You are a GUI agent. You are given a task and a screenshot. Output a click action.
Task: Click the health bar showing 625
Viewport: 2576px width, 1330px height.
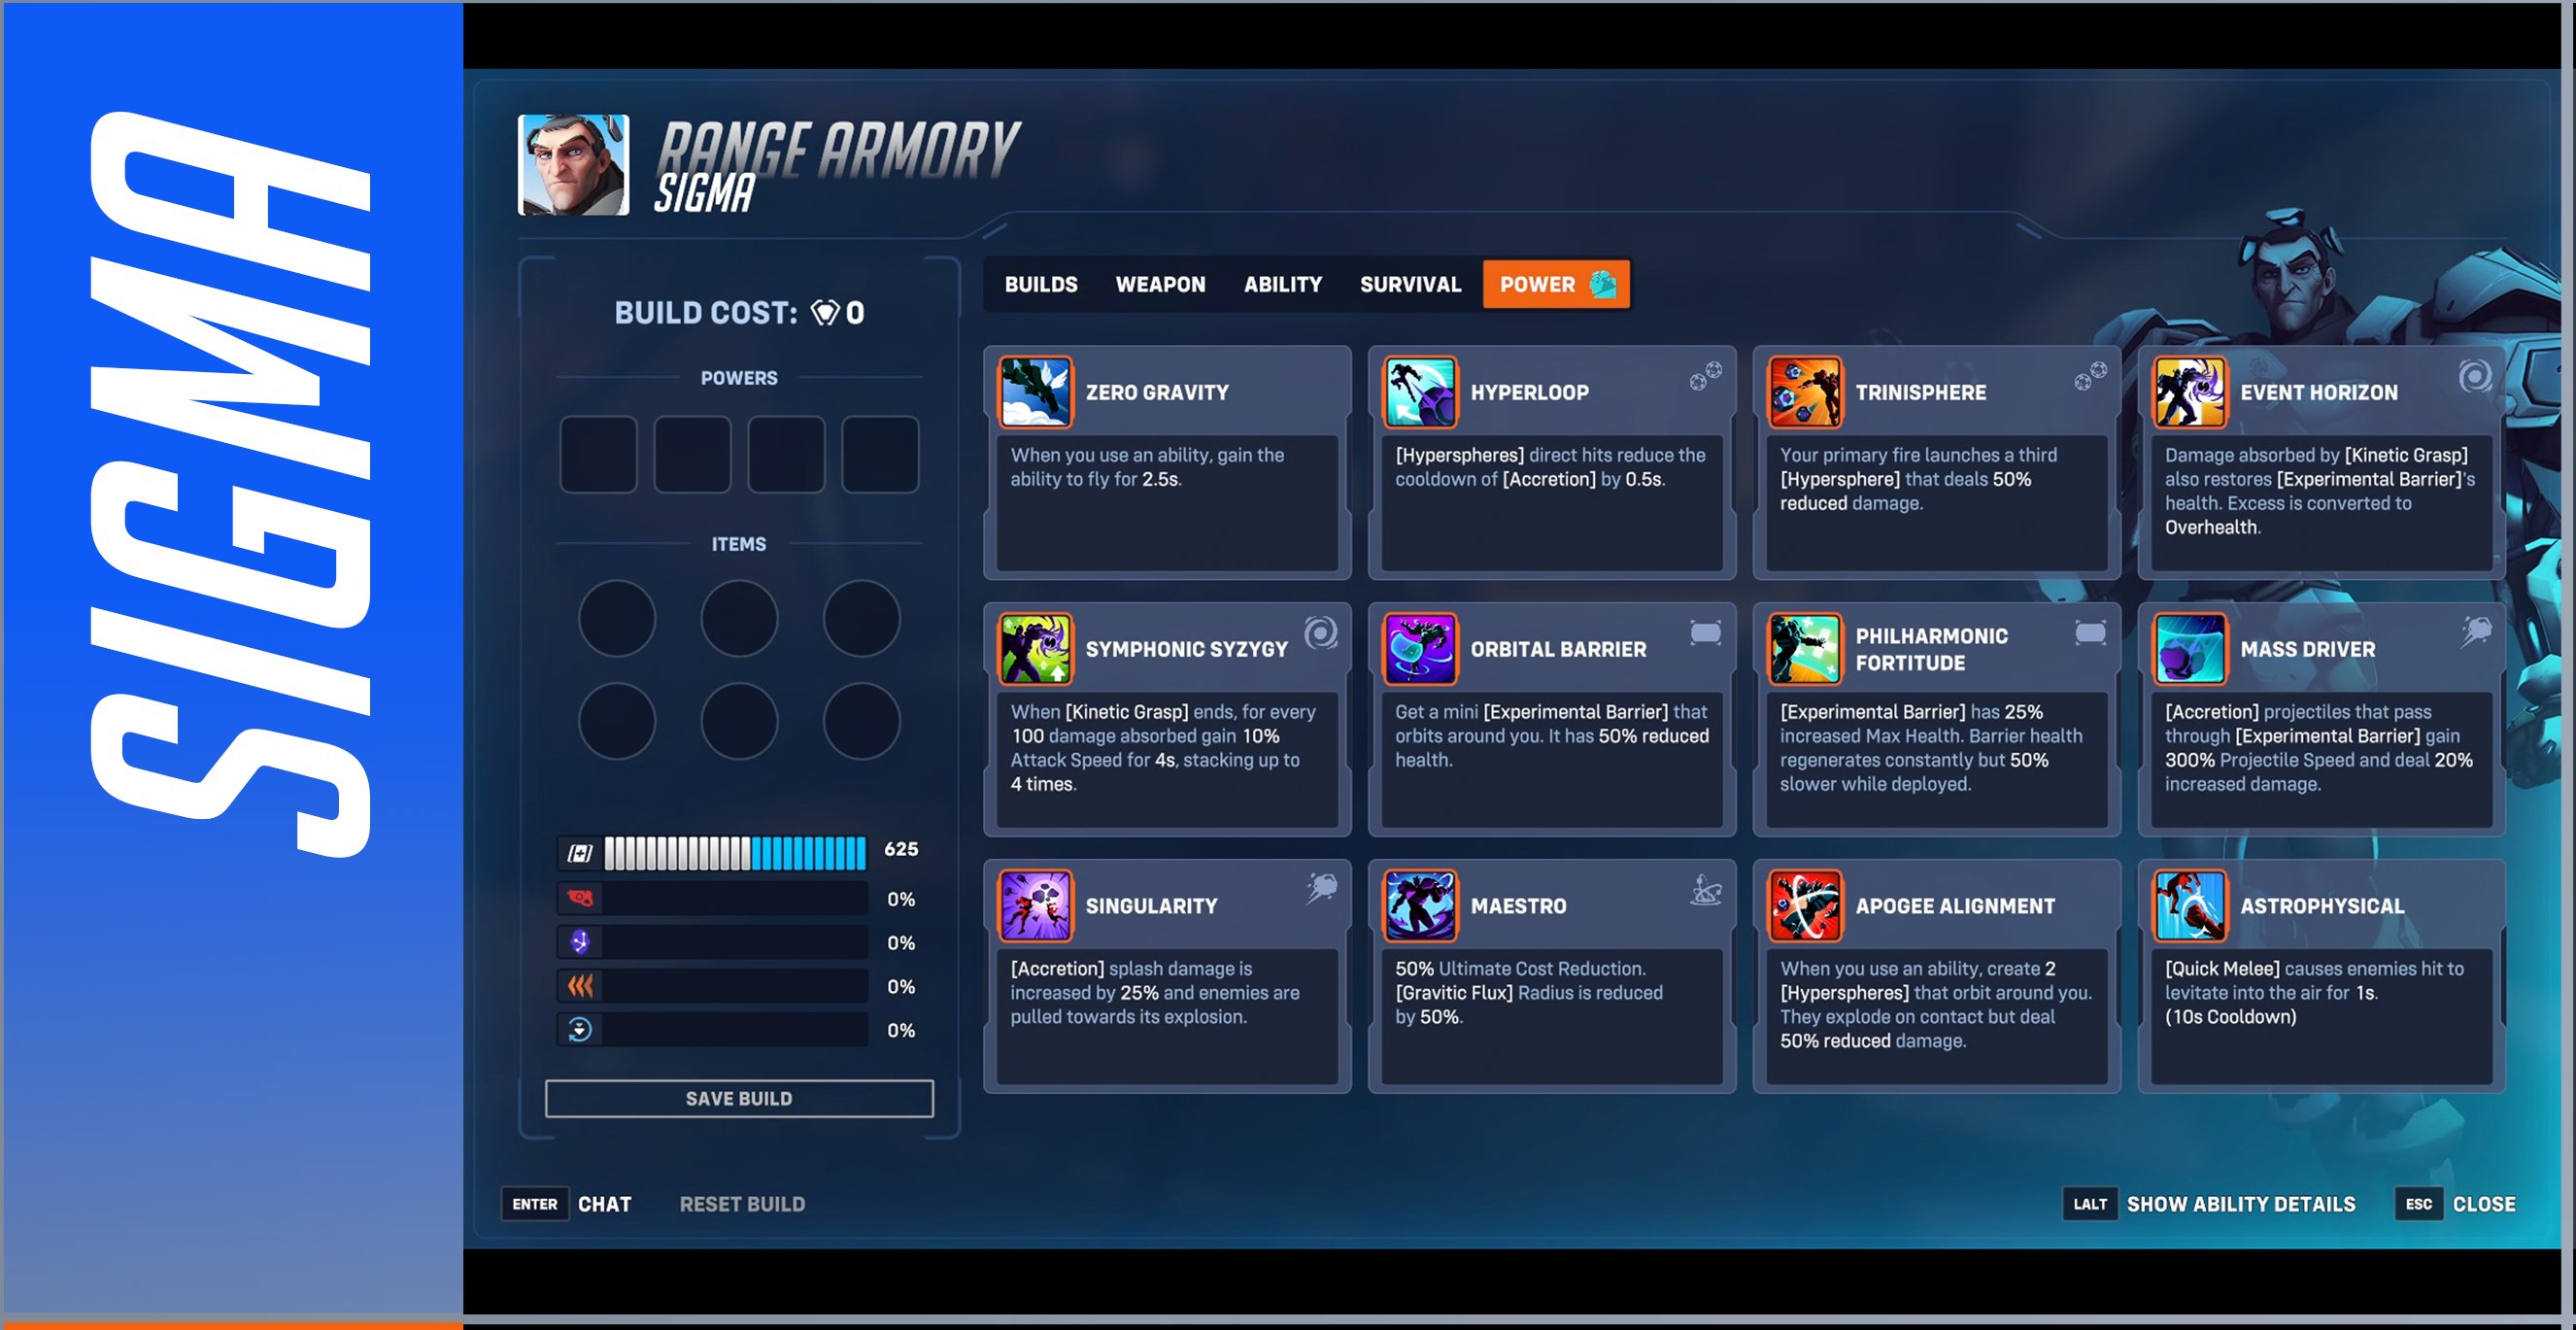pos(735,853)
